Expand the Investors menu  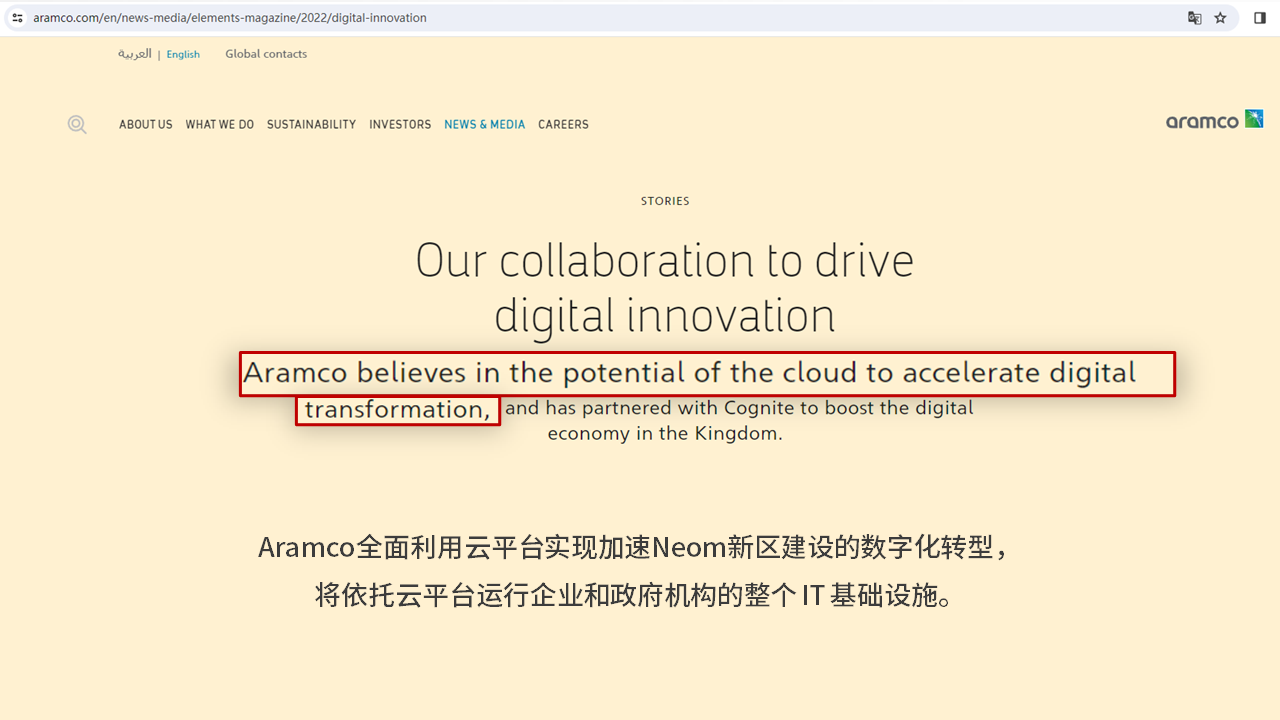point(400,125)
